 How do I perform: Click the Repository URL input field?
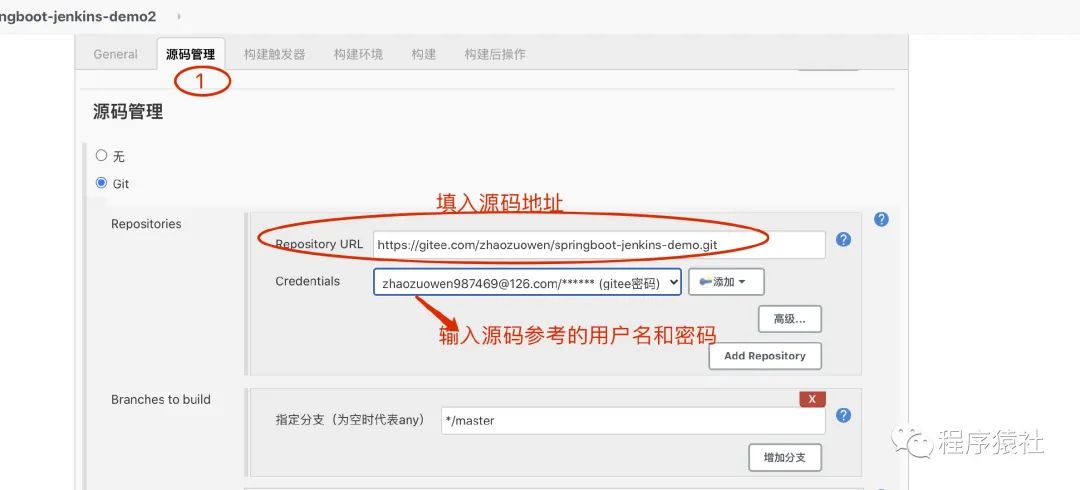coord(599,244)
